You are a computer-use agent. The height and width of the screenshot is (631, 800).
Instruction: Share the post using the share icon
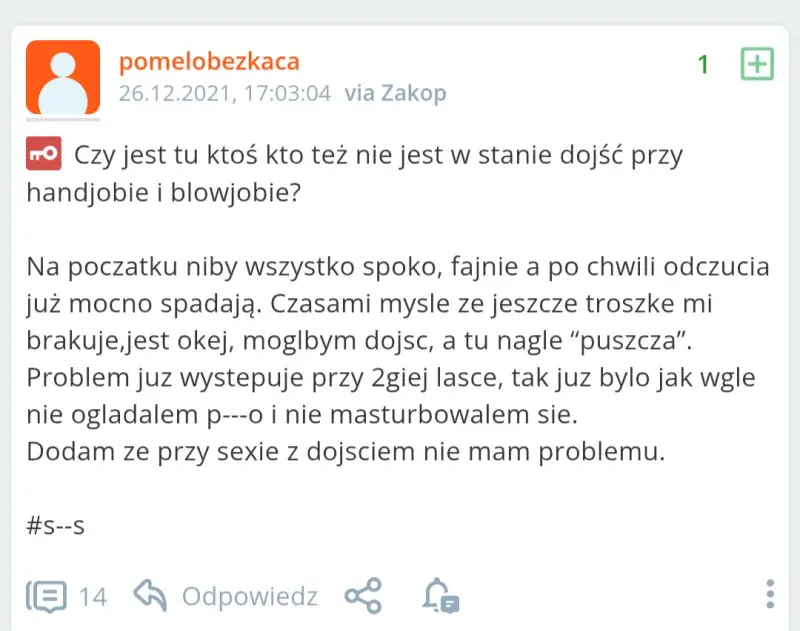pyautogui.click(x=362, y=596)
